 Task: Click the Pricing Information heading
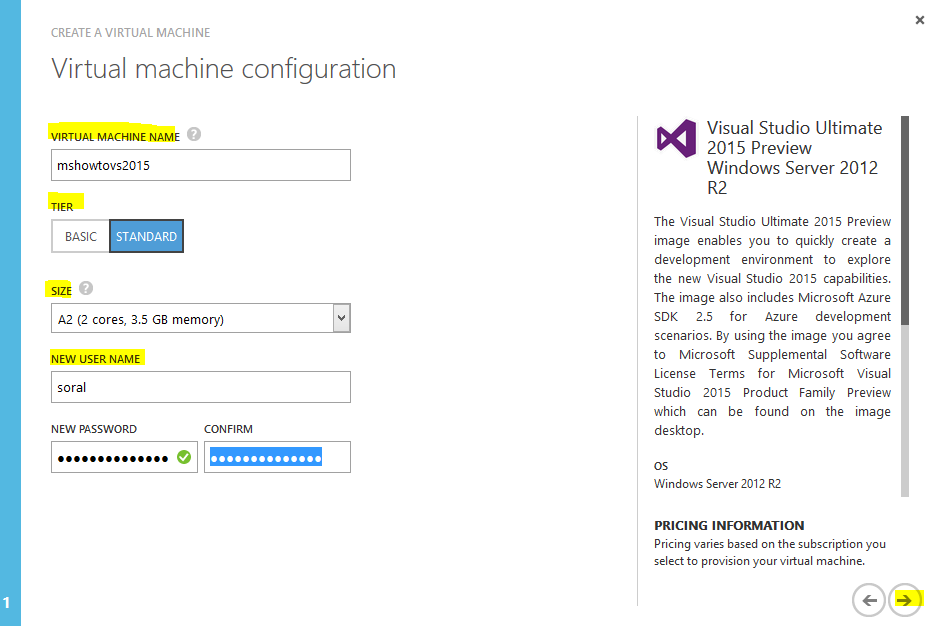(x=729, y=525)
